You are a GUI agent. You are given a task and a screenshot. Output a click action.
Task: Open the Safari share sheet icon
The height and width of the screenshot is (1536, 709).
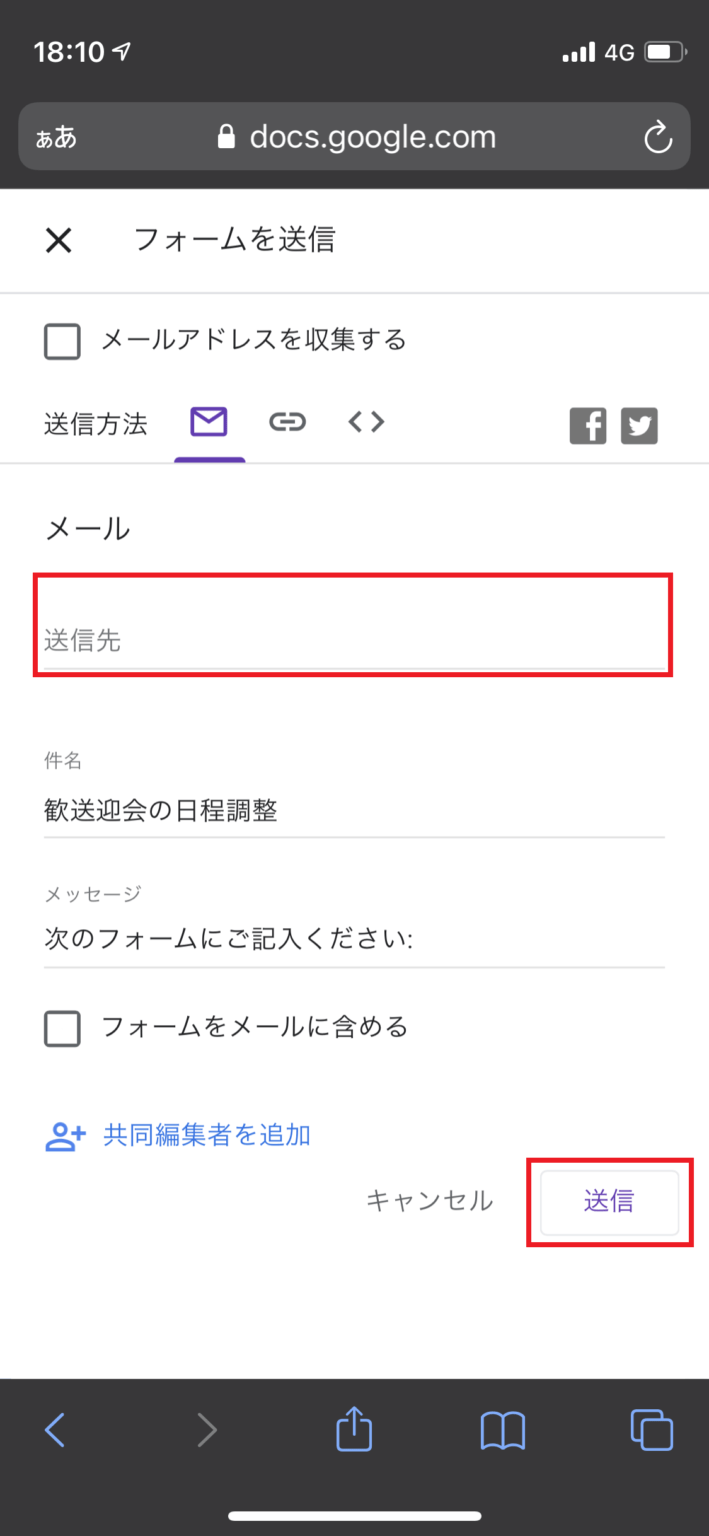[353, 1430]
